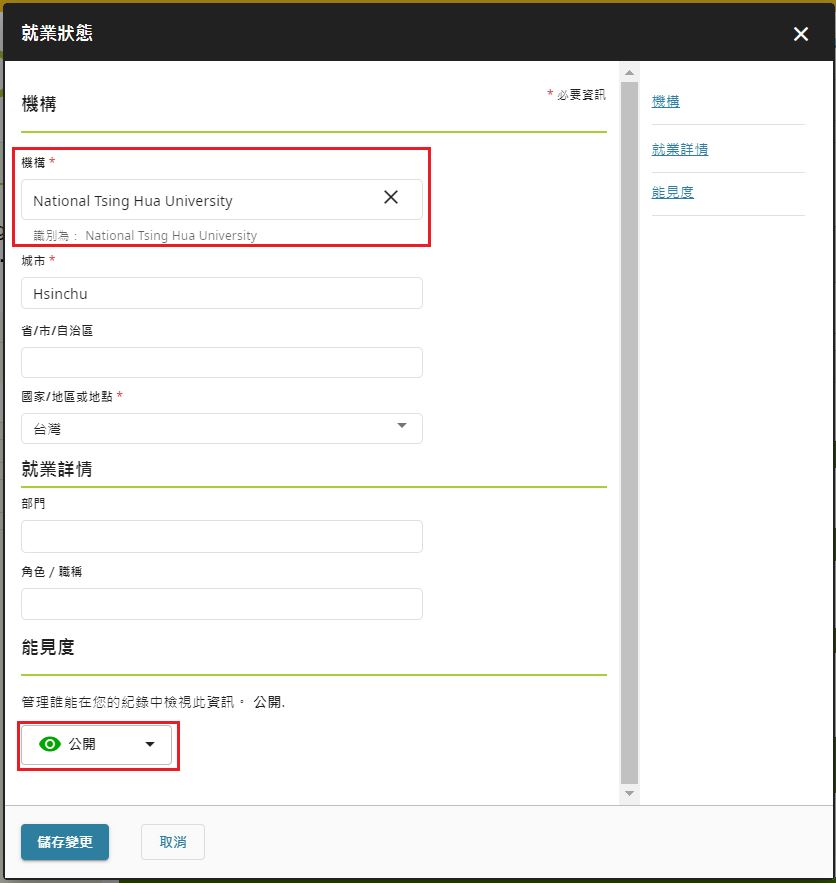Click the caret on the 公開 dropdown
Image resolution: width=836 pixels, height=883 pixels.
point(150,744)
